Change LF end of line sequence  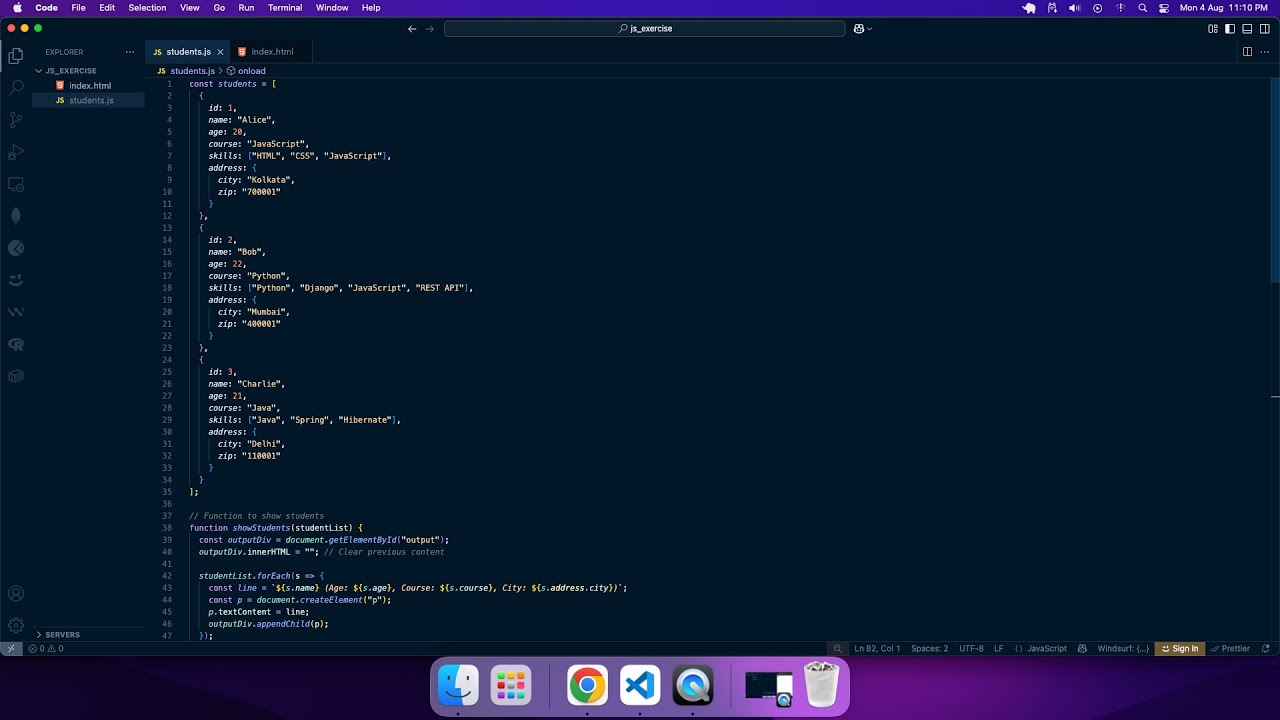click(998, 649)
